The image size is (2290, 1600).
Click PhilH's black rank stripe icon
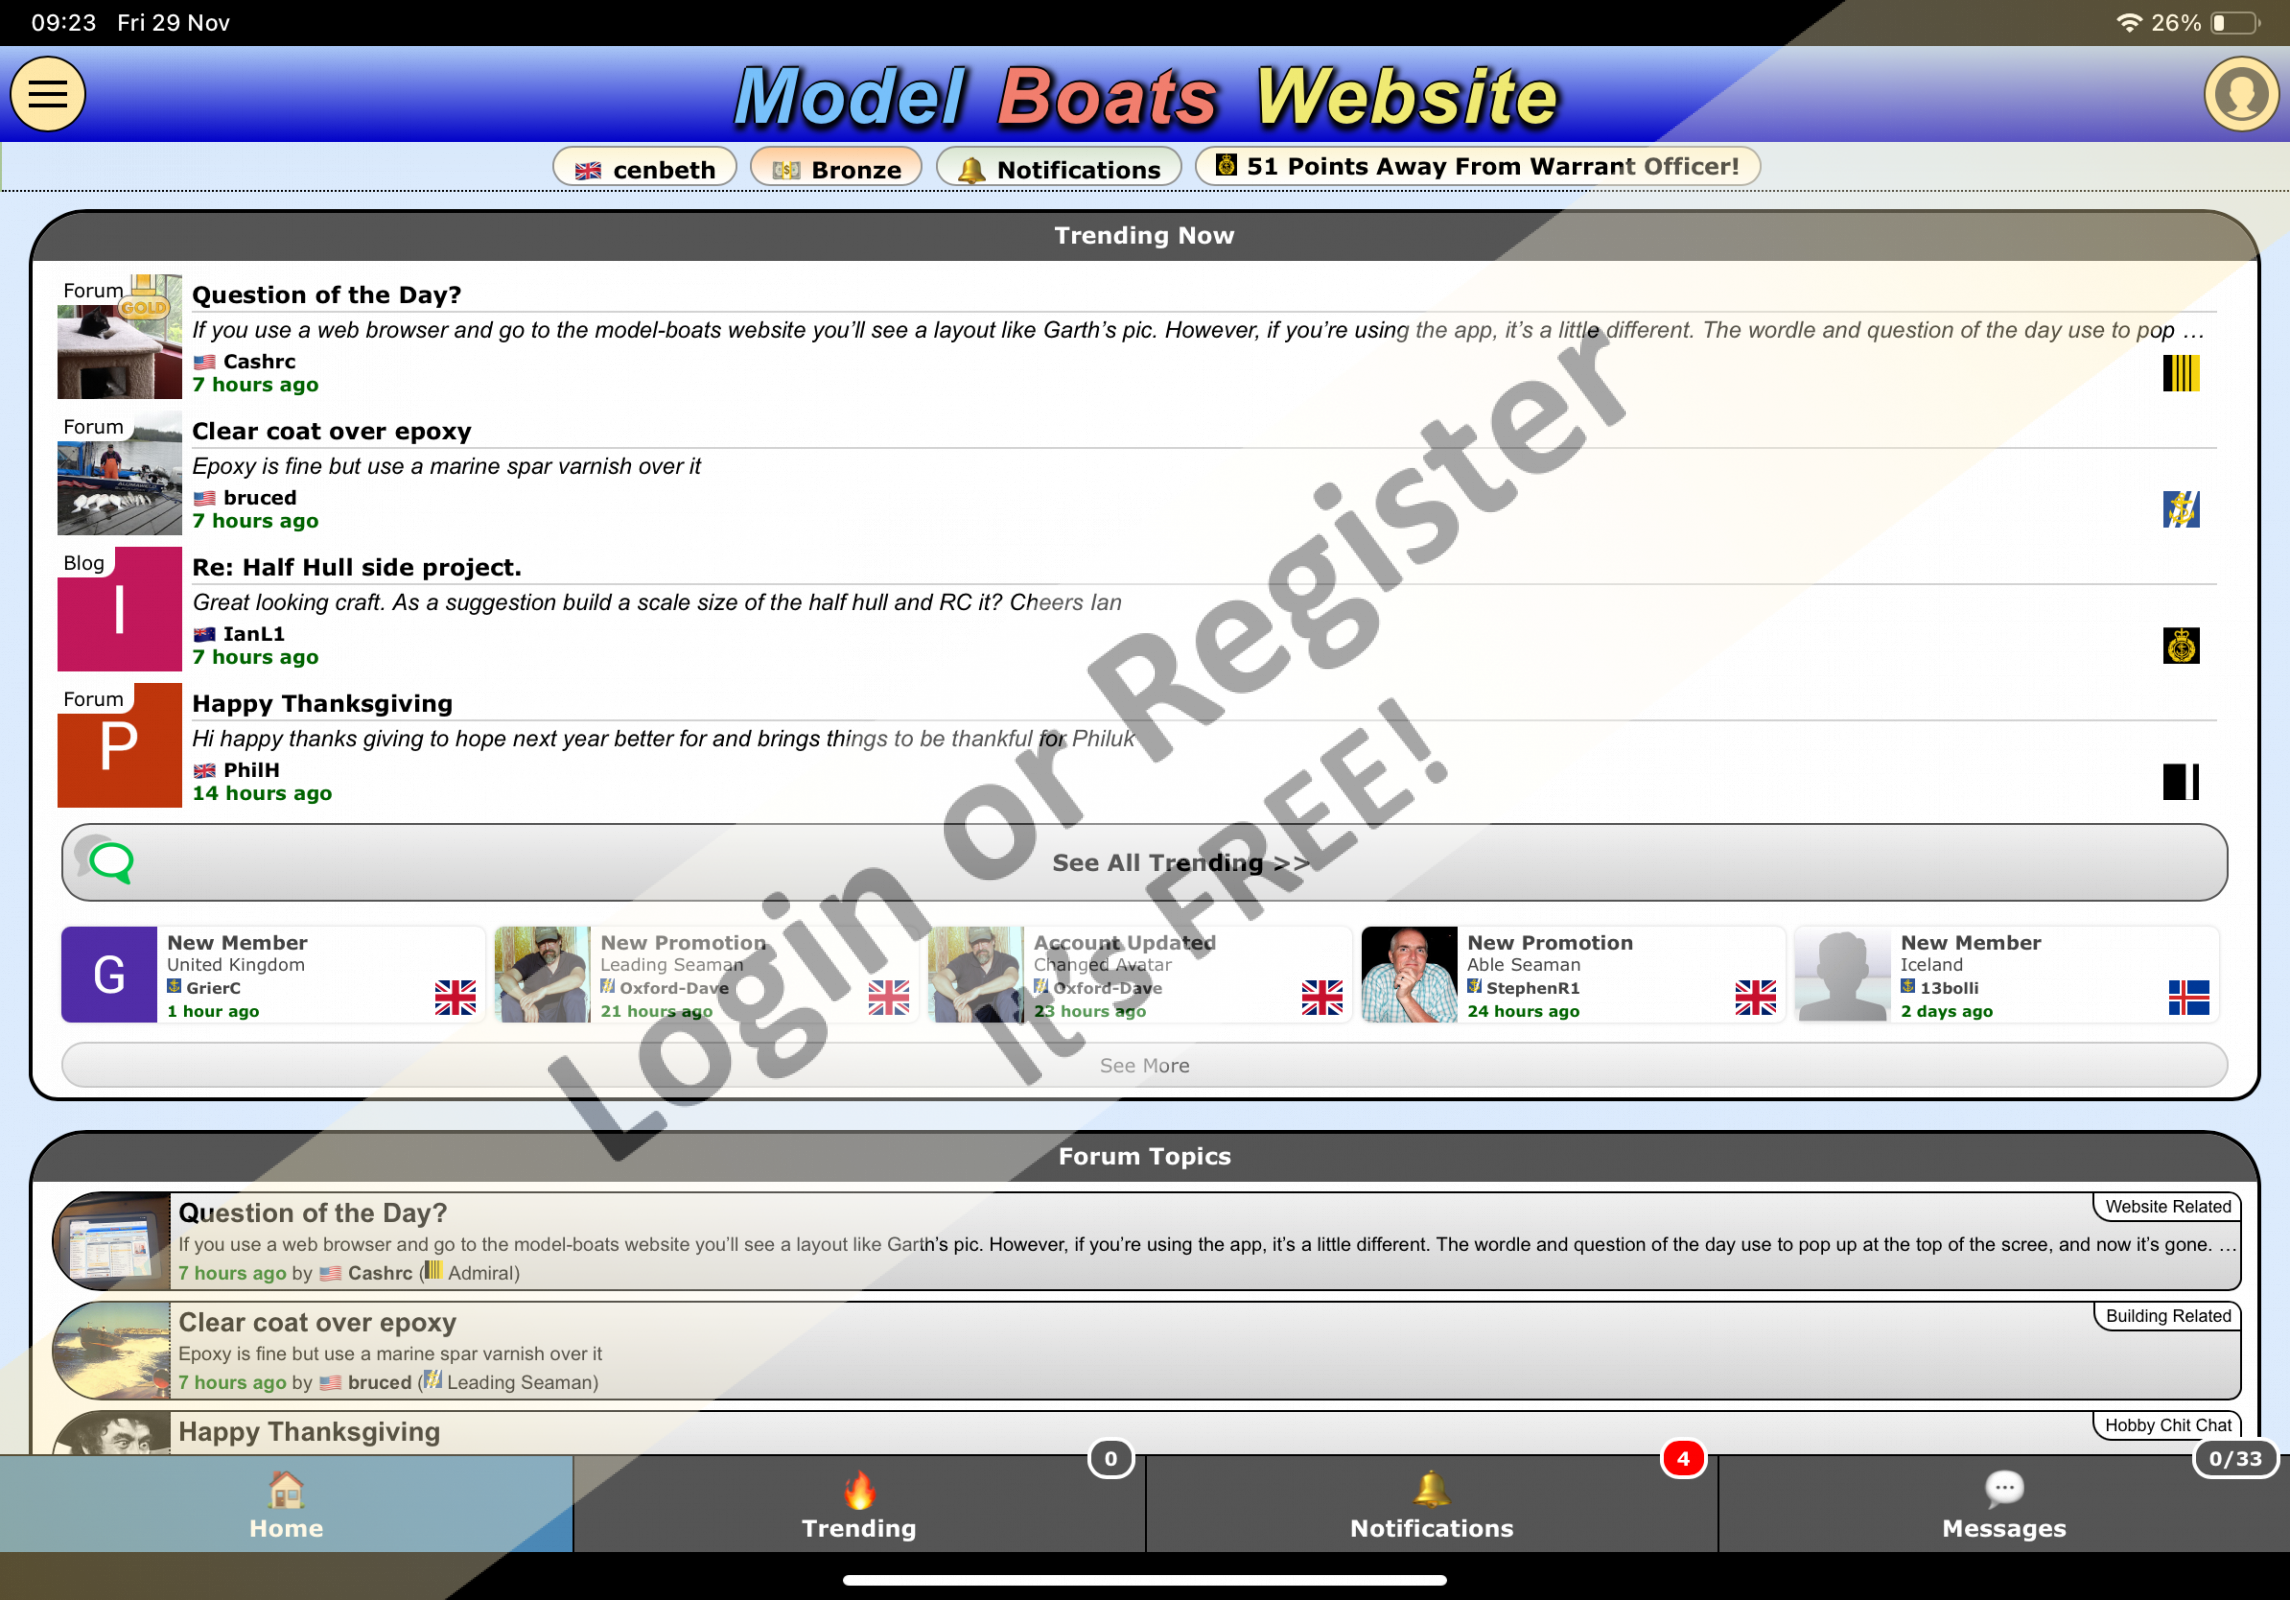[x=2180, y=781]
